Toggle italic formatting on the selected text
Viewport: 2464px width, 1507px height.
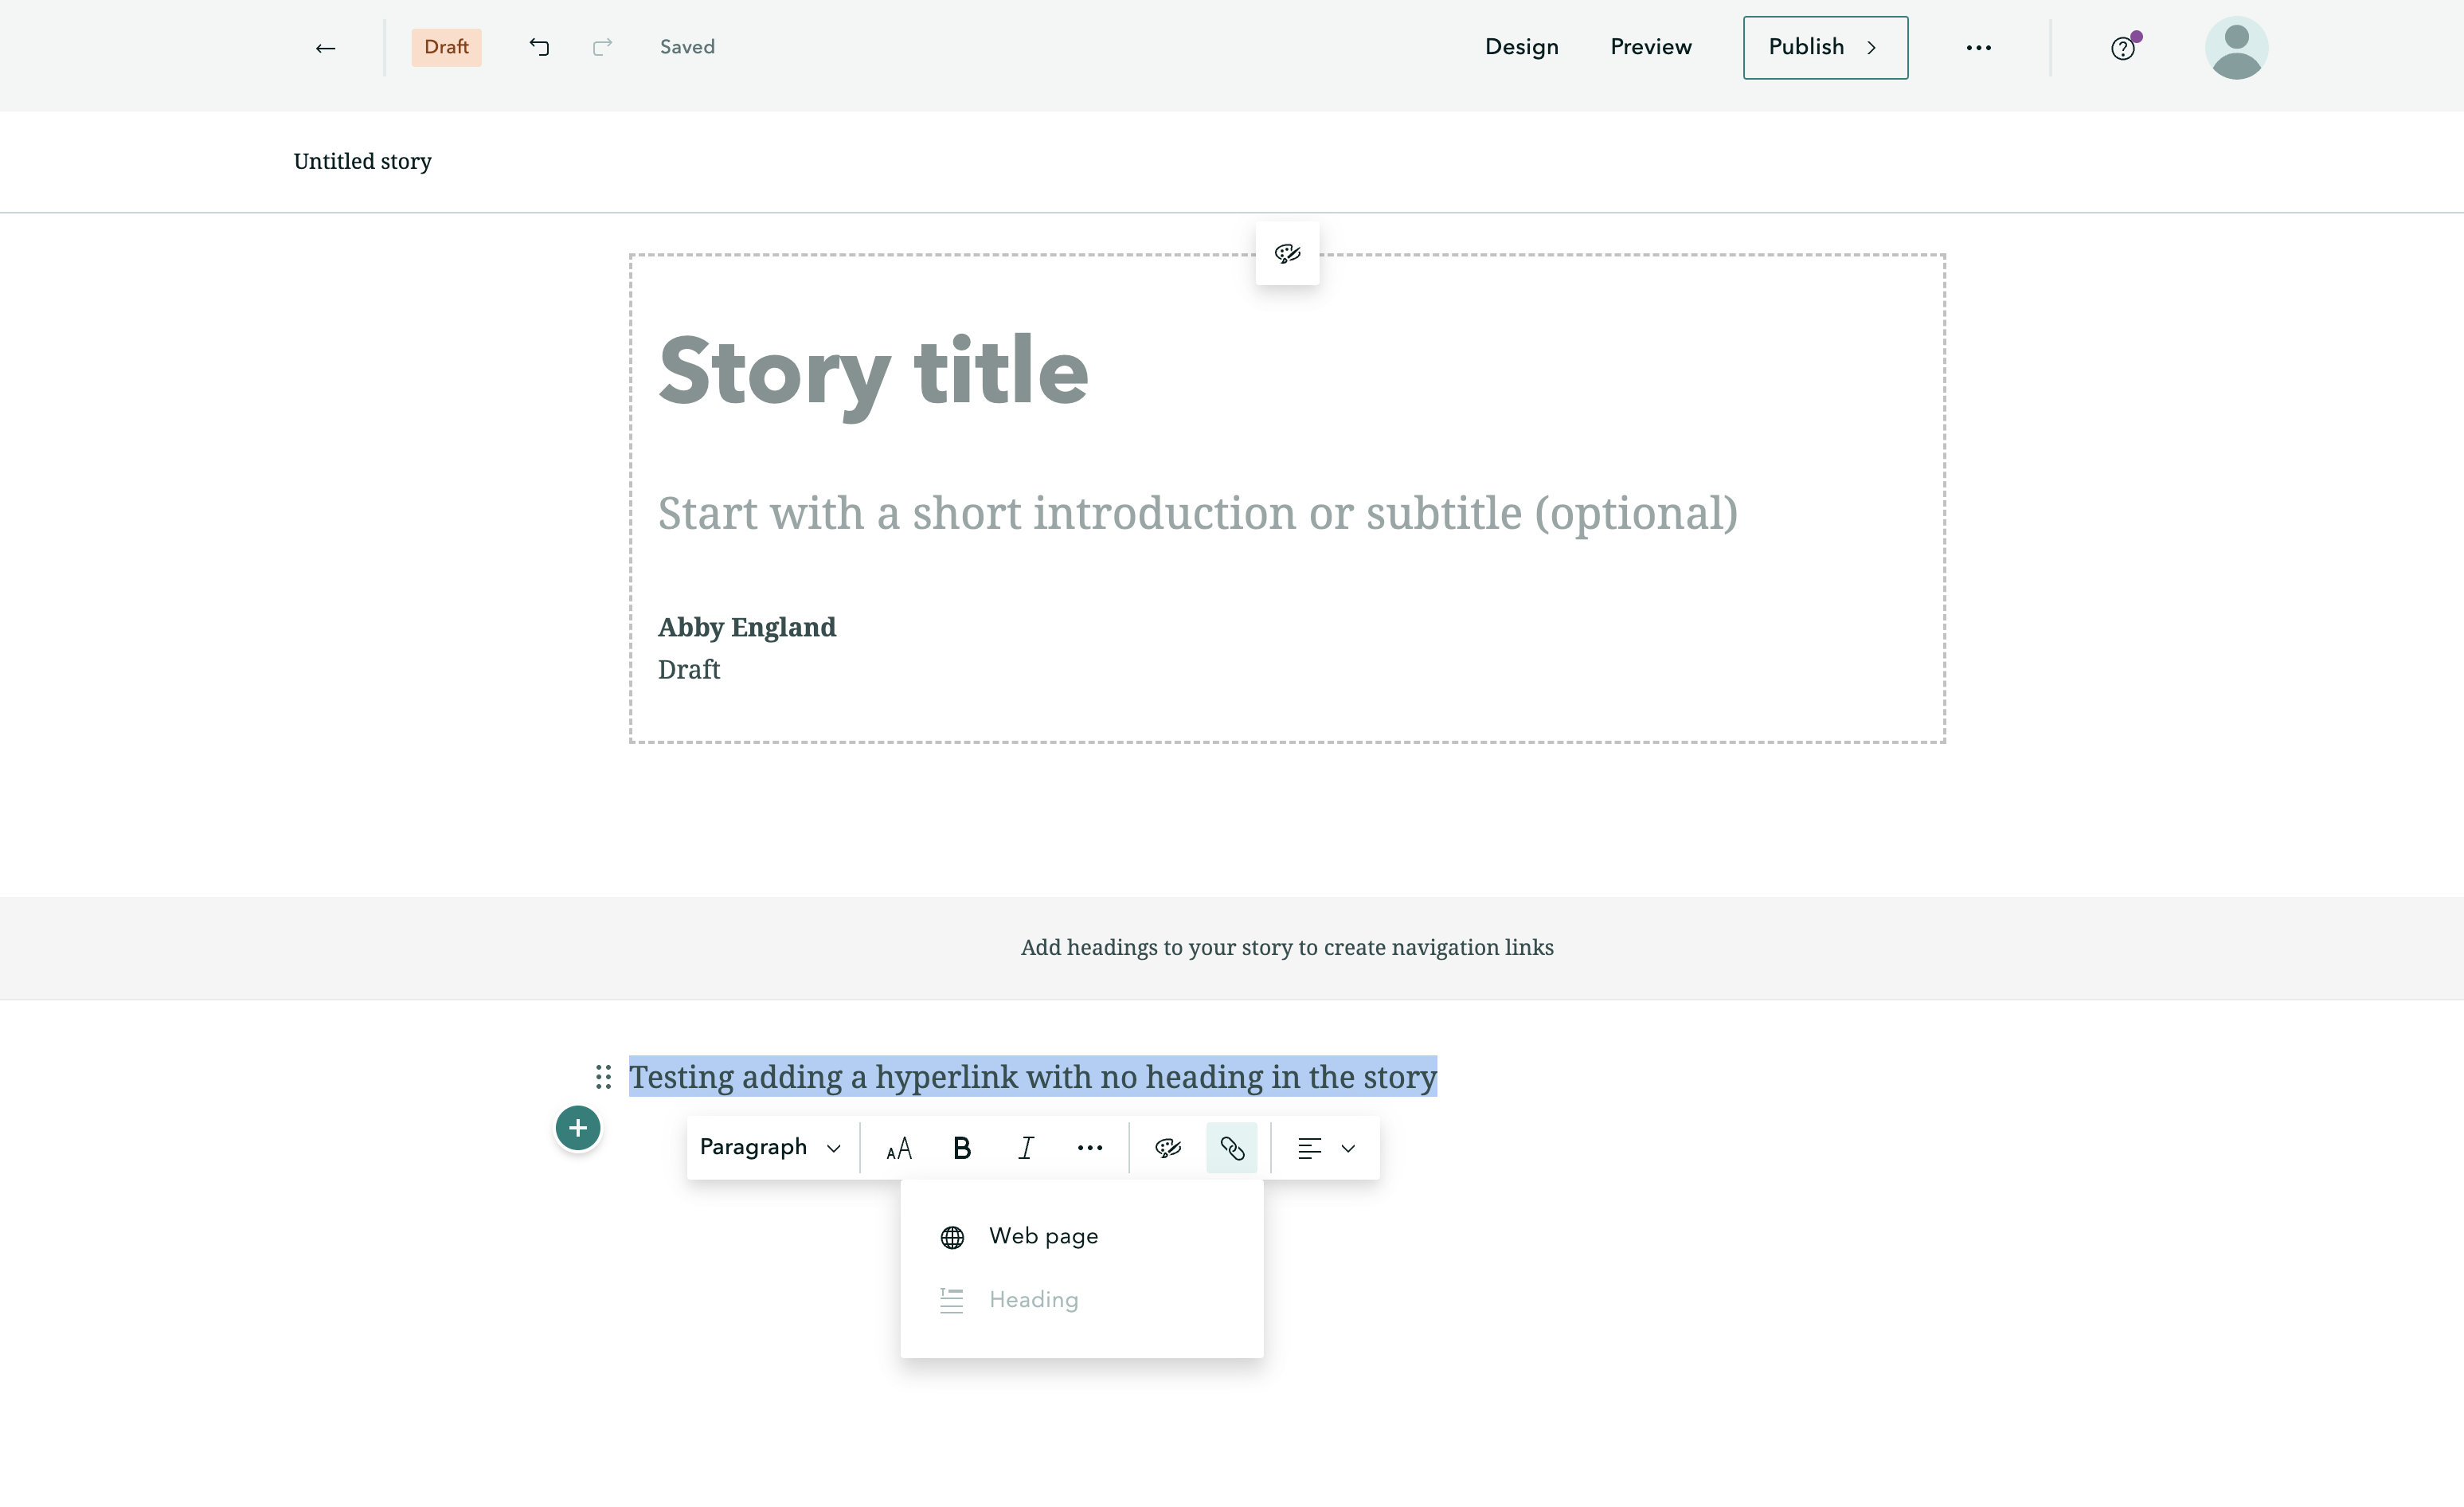(x=1025, y=1147)
